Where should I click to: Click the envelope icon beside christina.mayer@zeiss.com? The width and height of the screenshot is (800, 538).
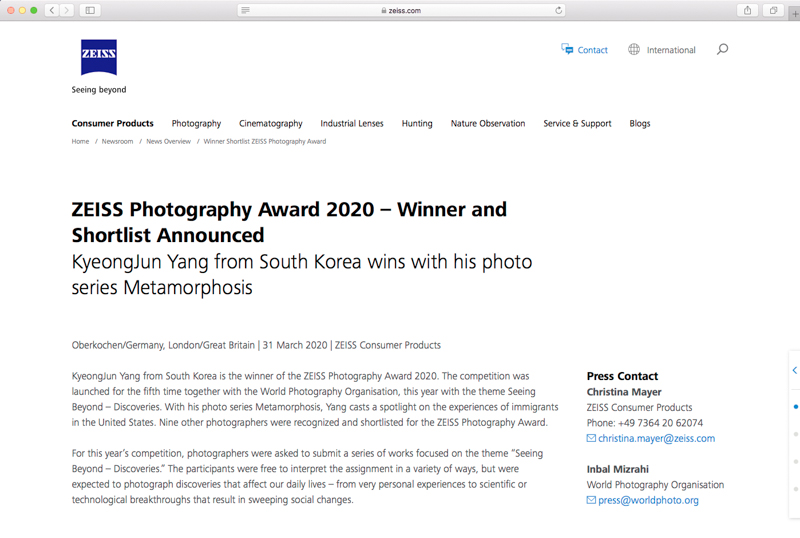point(591,438)
